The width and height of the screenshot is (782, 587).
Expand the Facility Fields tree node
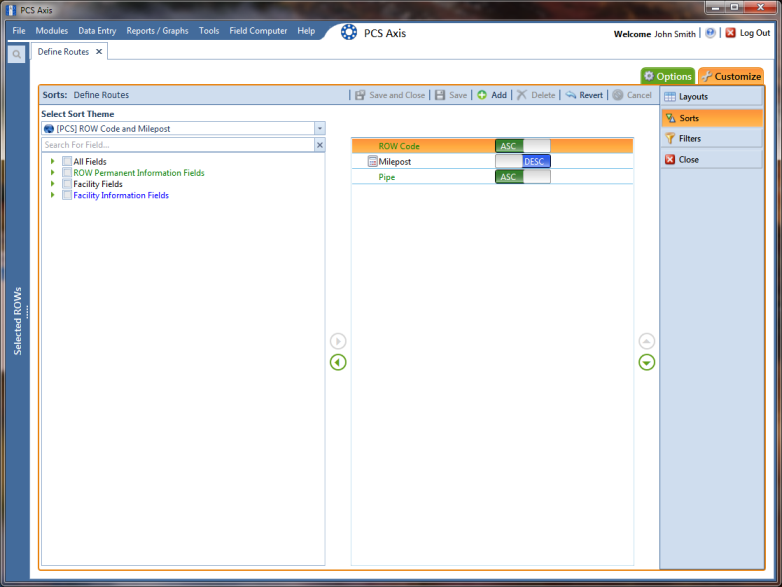(52, 184)
